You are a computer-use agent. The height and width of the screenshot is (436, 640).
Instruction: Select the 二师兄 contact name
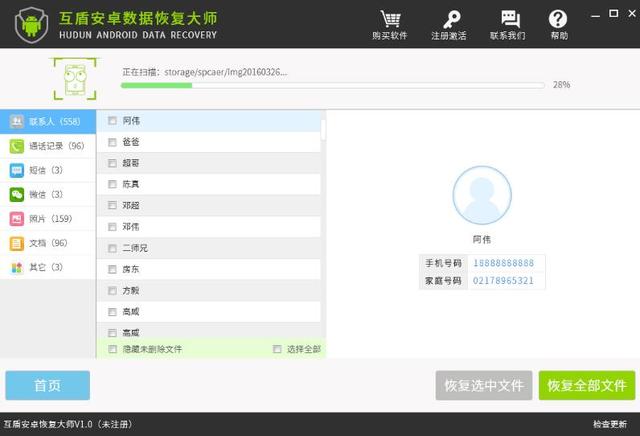click(x=135, y=248)
